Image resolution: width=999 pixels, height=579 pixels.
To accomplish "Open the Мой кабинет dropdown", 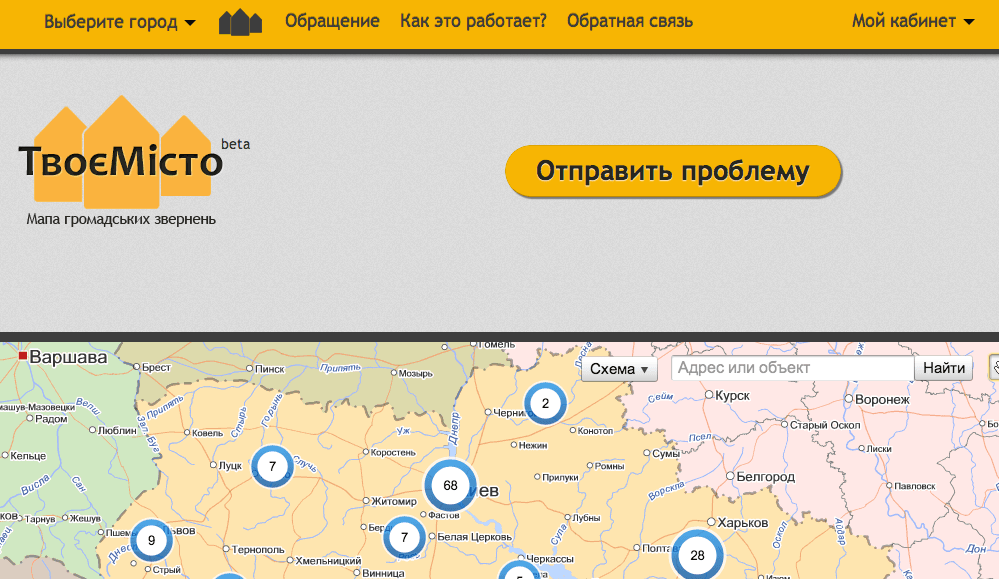I will [x=912, y=22].
